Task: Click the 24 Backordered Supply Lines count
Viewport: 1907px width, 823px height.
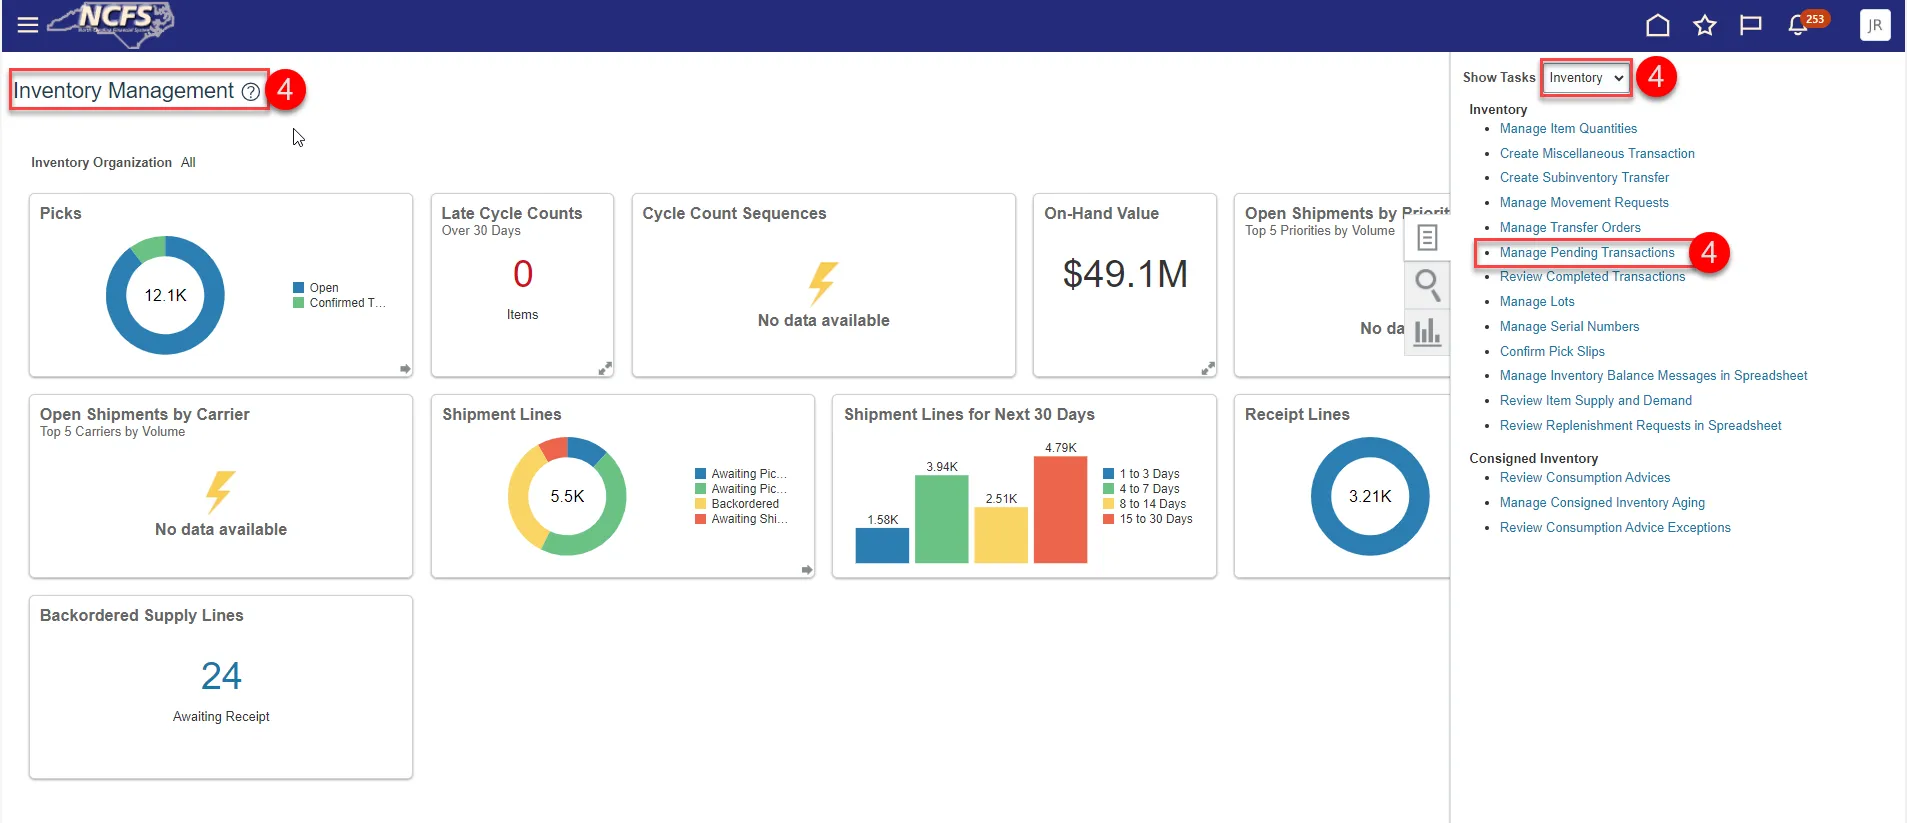Action: point(221,677)
